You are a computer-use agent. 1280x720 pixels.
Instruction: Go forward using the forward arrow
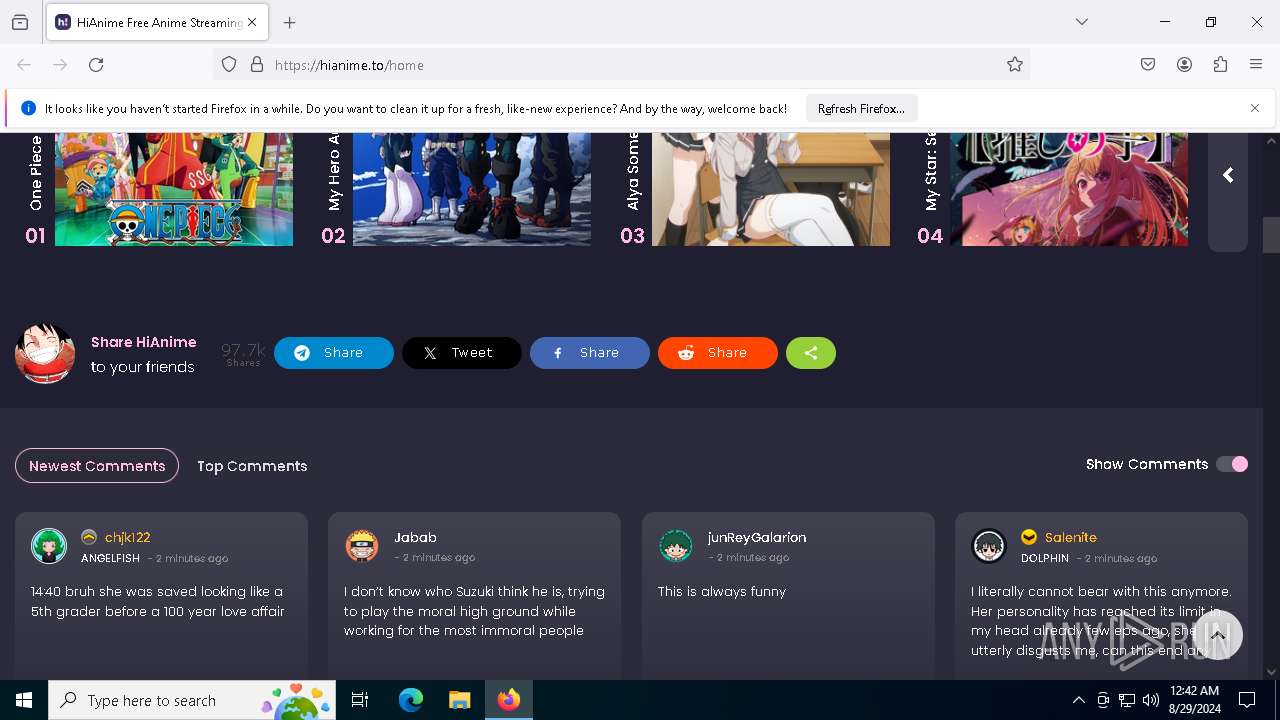[60, 65]
